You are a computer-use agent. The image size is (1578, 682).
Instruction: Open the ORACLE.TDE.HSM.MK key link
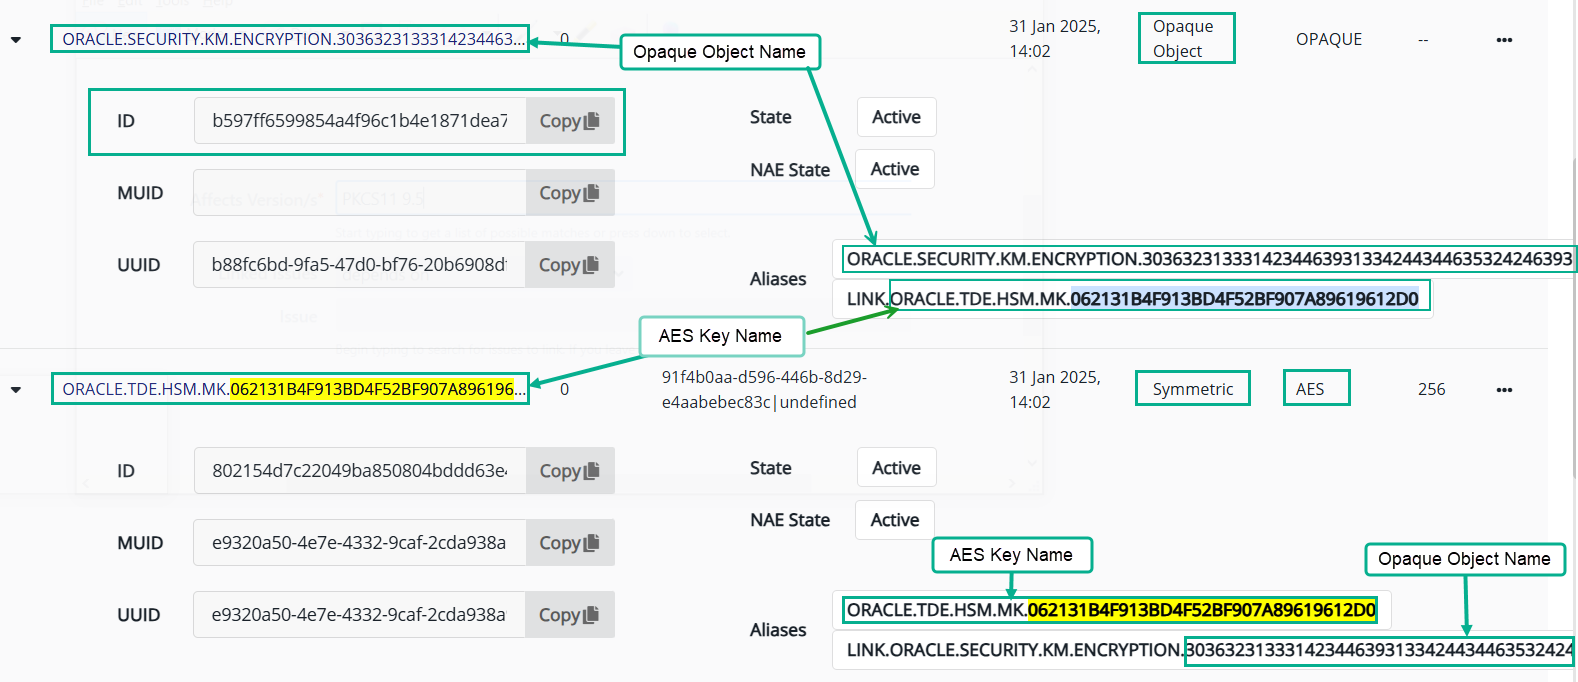[x=290, y=389]
